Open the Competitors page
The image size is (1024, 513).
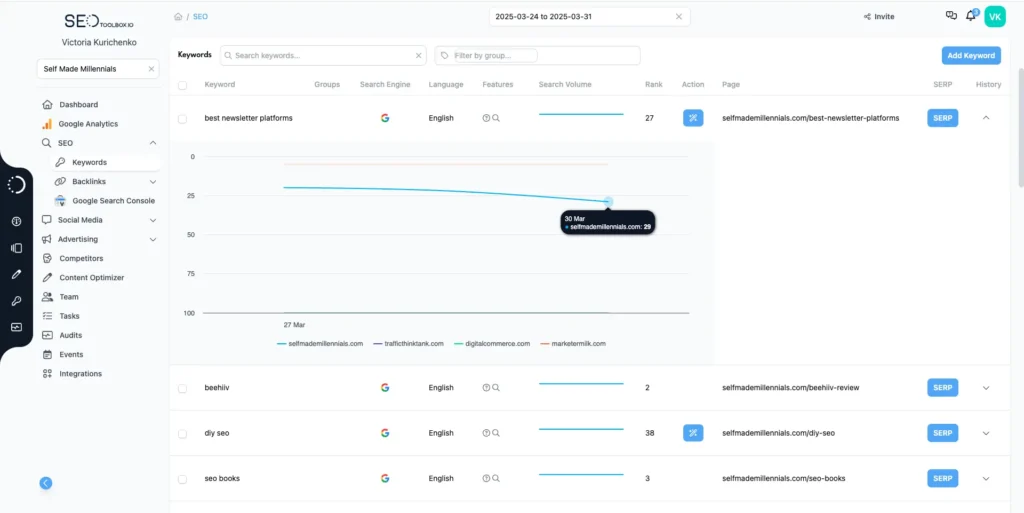point(81,258)
